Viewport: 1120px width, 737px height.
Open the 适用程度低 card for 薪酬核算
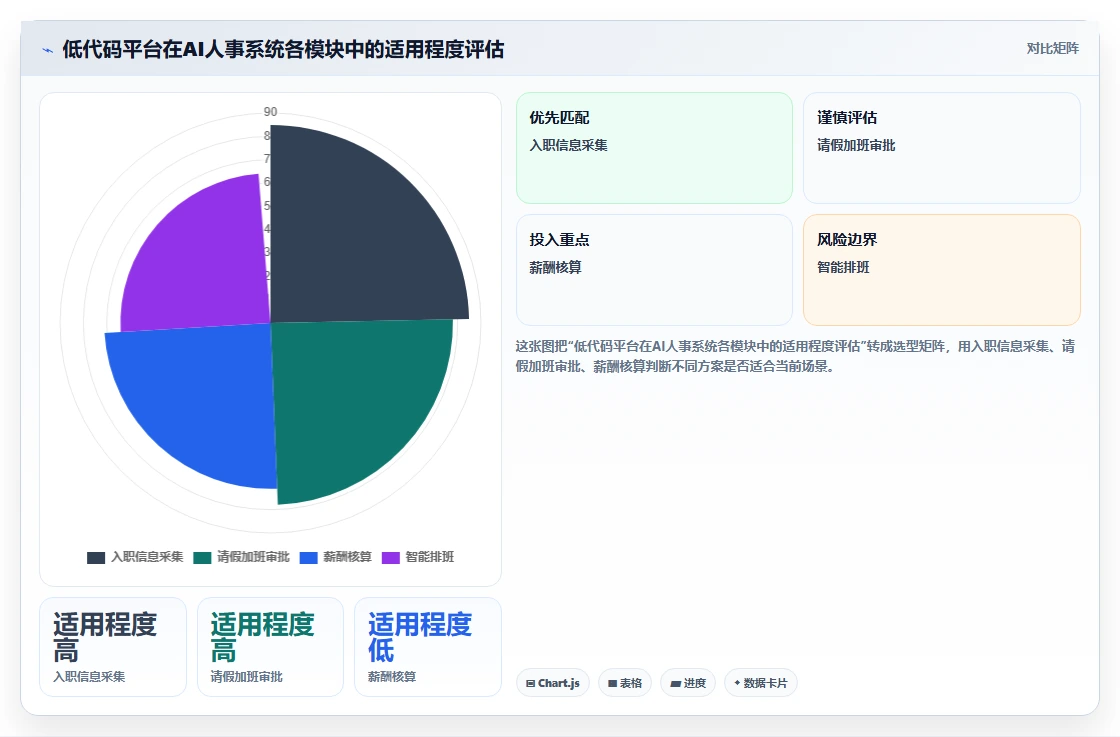tap(428, 647)
